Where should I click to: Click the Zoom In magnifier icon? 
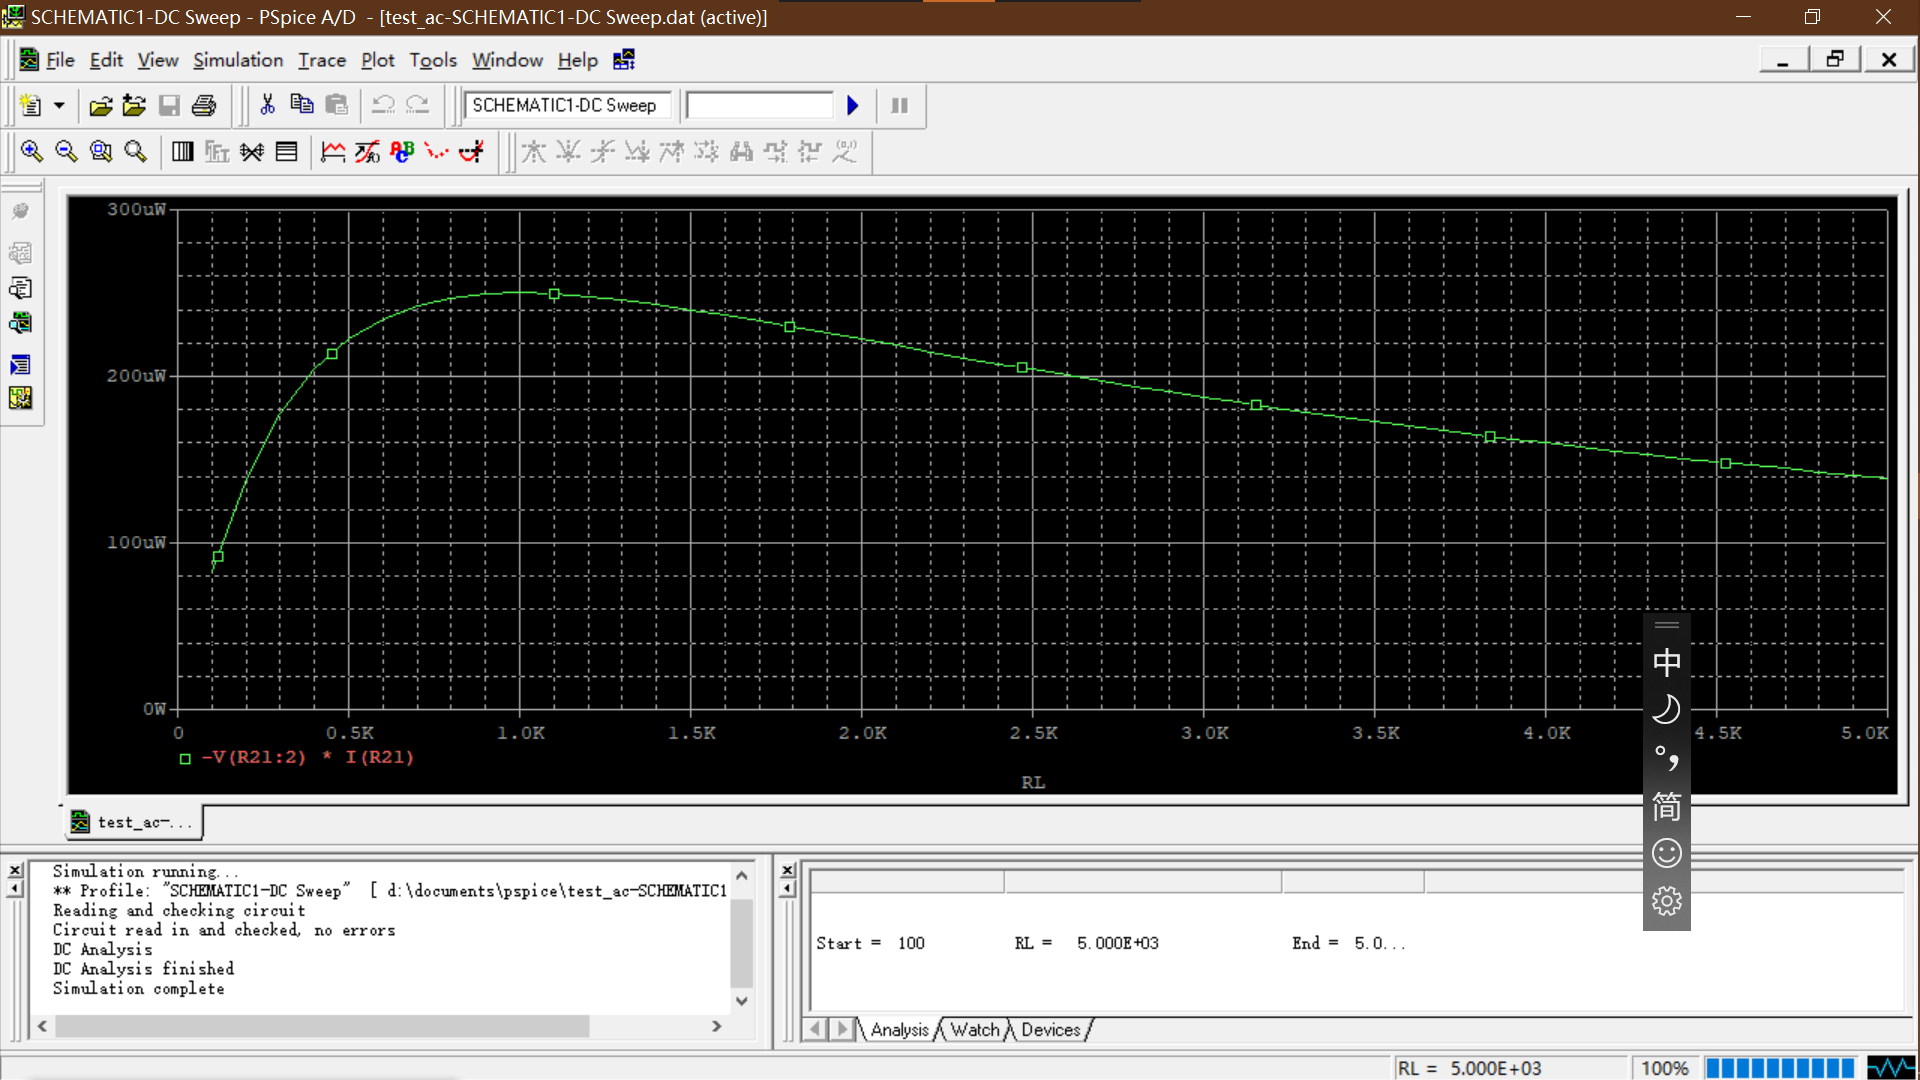31,151
